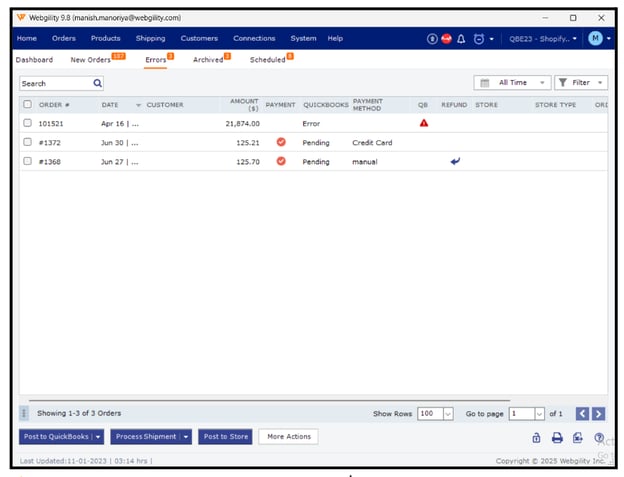Click the refund arrow icon for order #1368
The height and width of the screenshot is (477, 624).
tap(455, 161)
